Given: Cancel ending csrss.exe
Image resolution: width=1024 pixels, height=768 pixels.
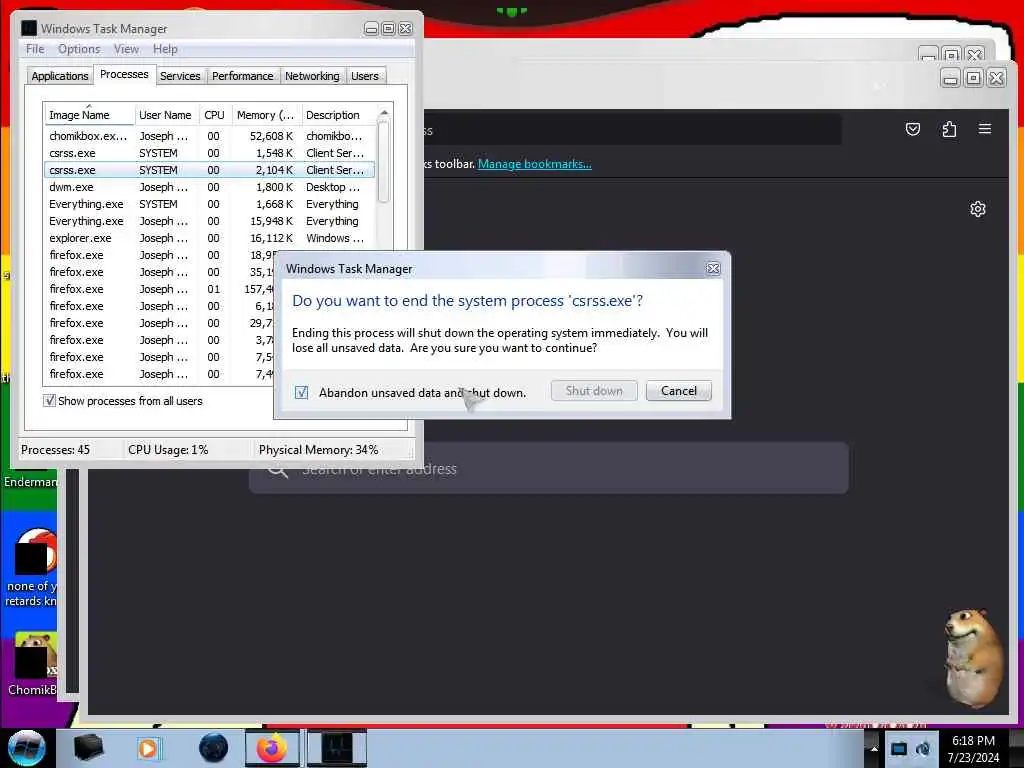Looking at the screenshot, I should click(679, 391).
